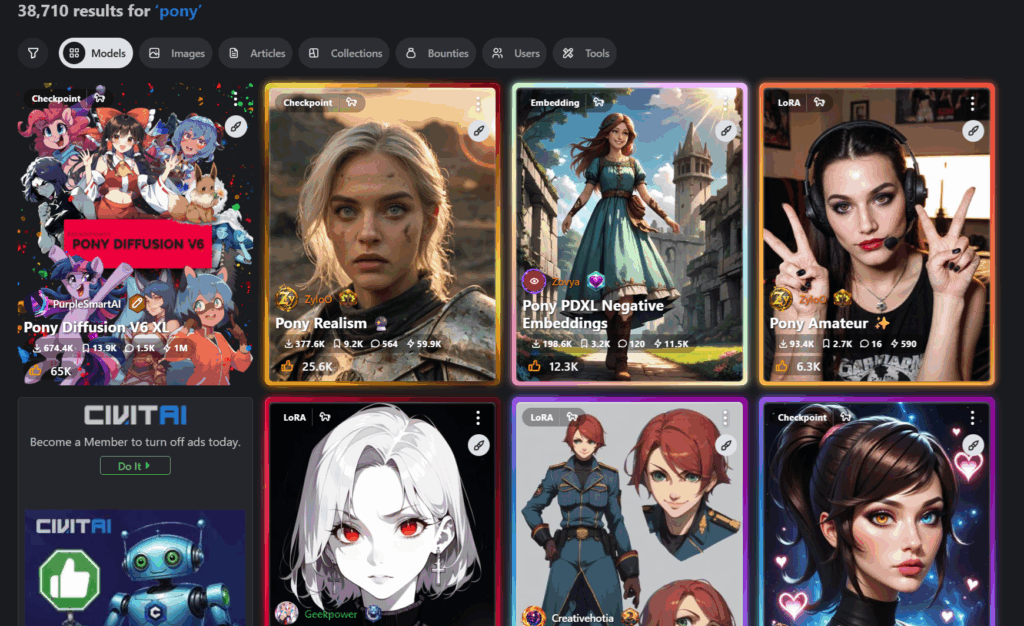Screen dimensions: 1024x626
Task: Click the 674.4K download count on Pony Diffusion
Action: 53,348
